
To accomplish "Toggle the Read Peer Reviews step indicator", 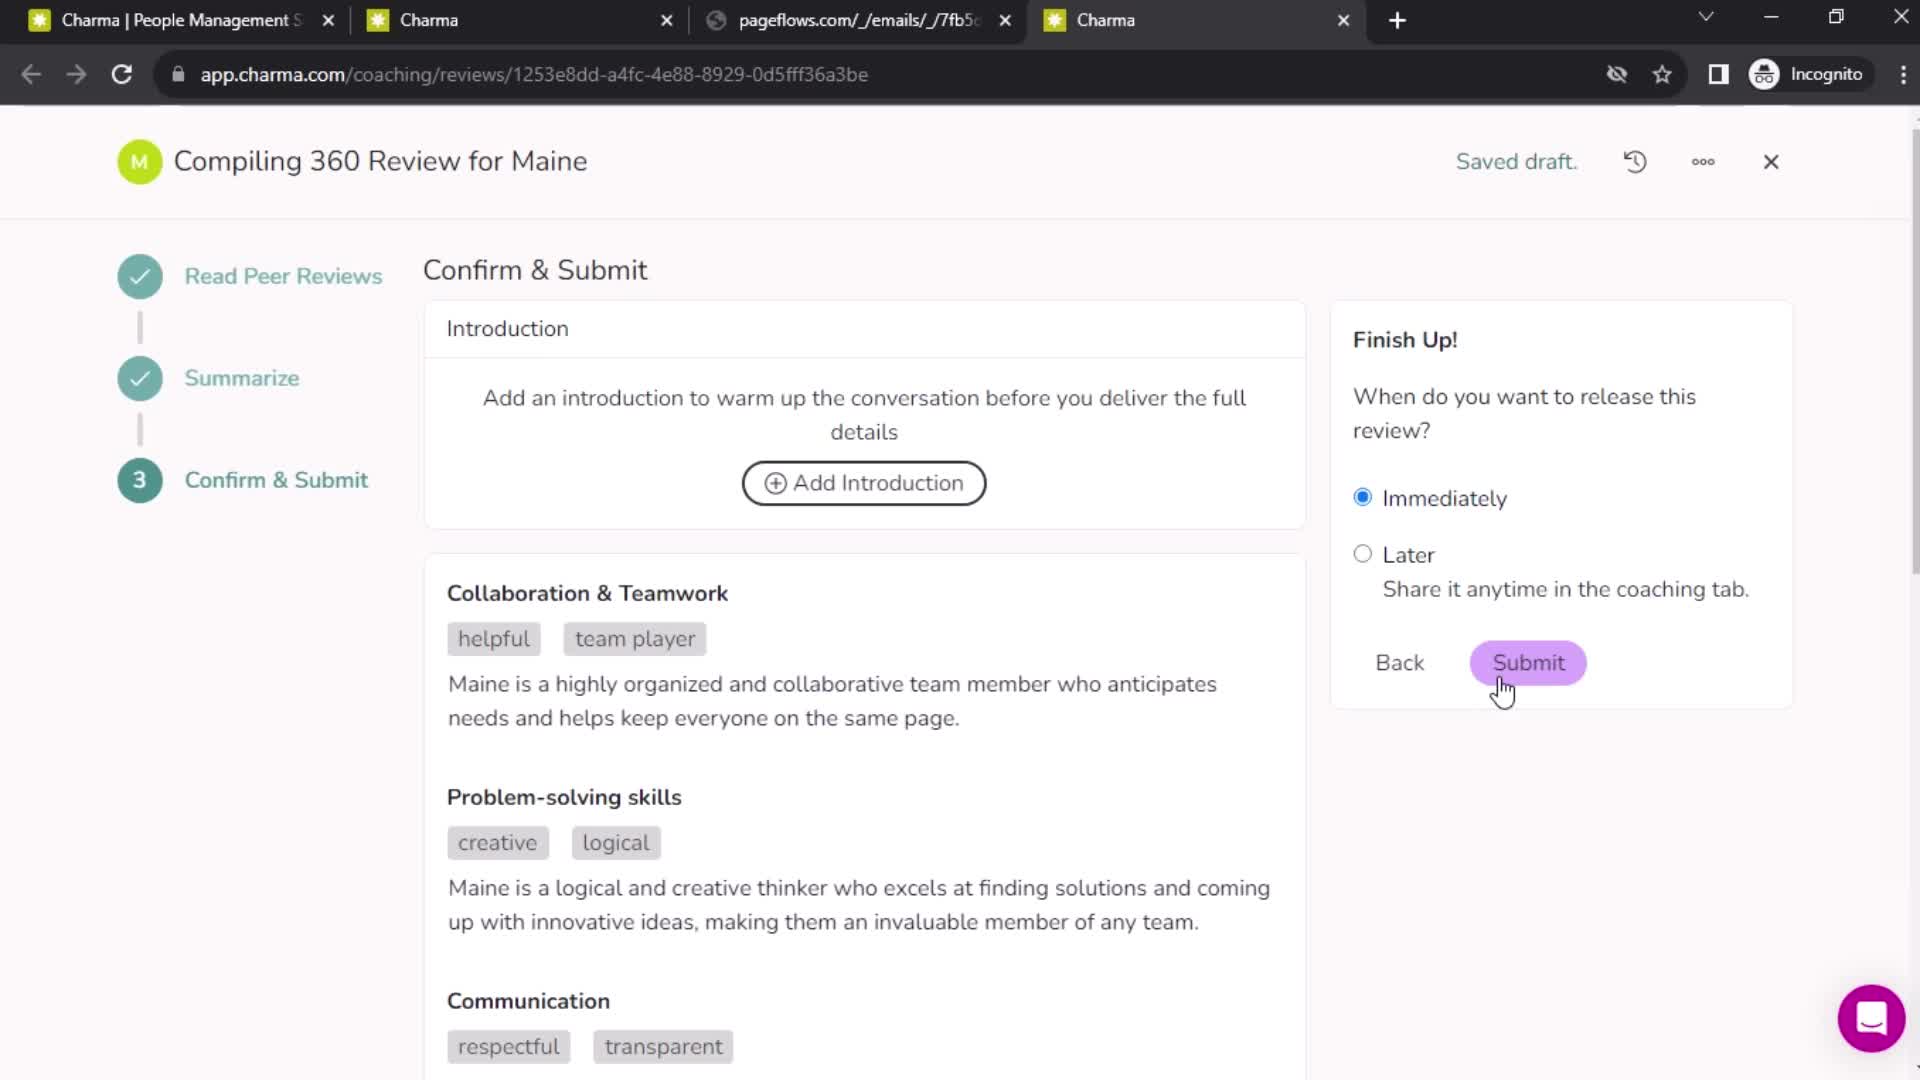I will click(140, 277).
